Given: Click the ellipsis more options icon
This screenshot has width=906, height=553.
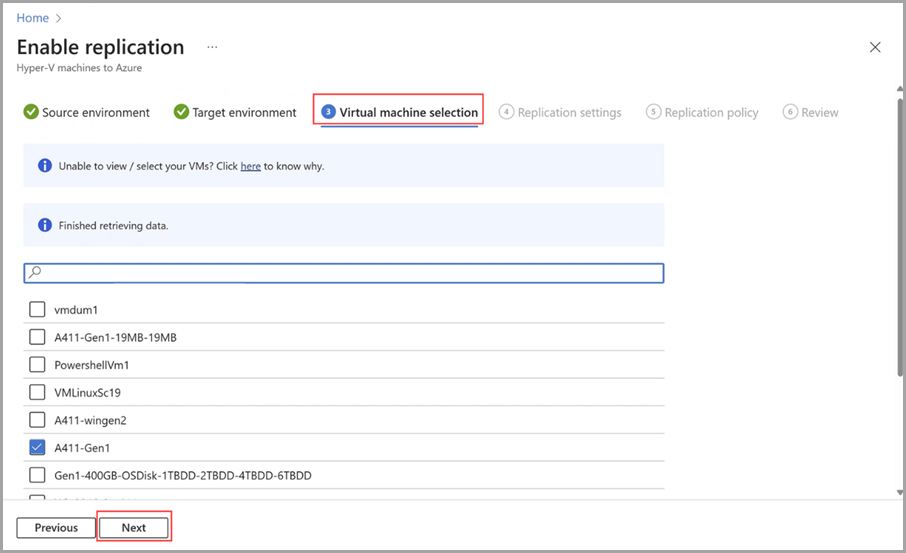Looking at the screenshot, I should click(212, 47).
